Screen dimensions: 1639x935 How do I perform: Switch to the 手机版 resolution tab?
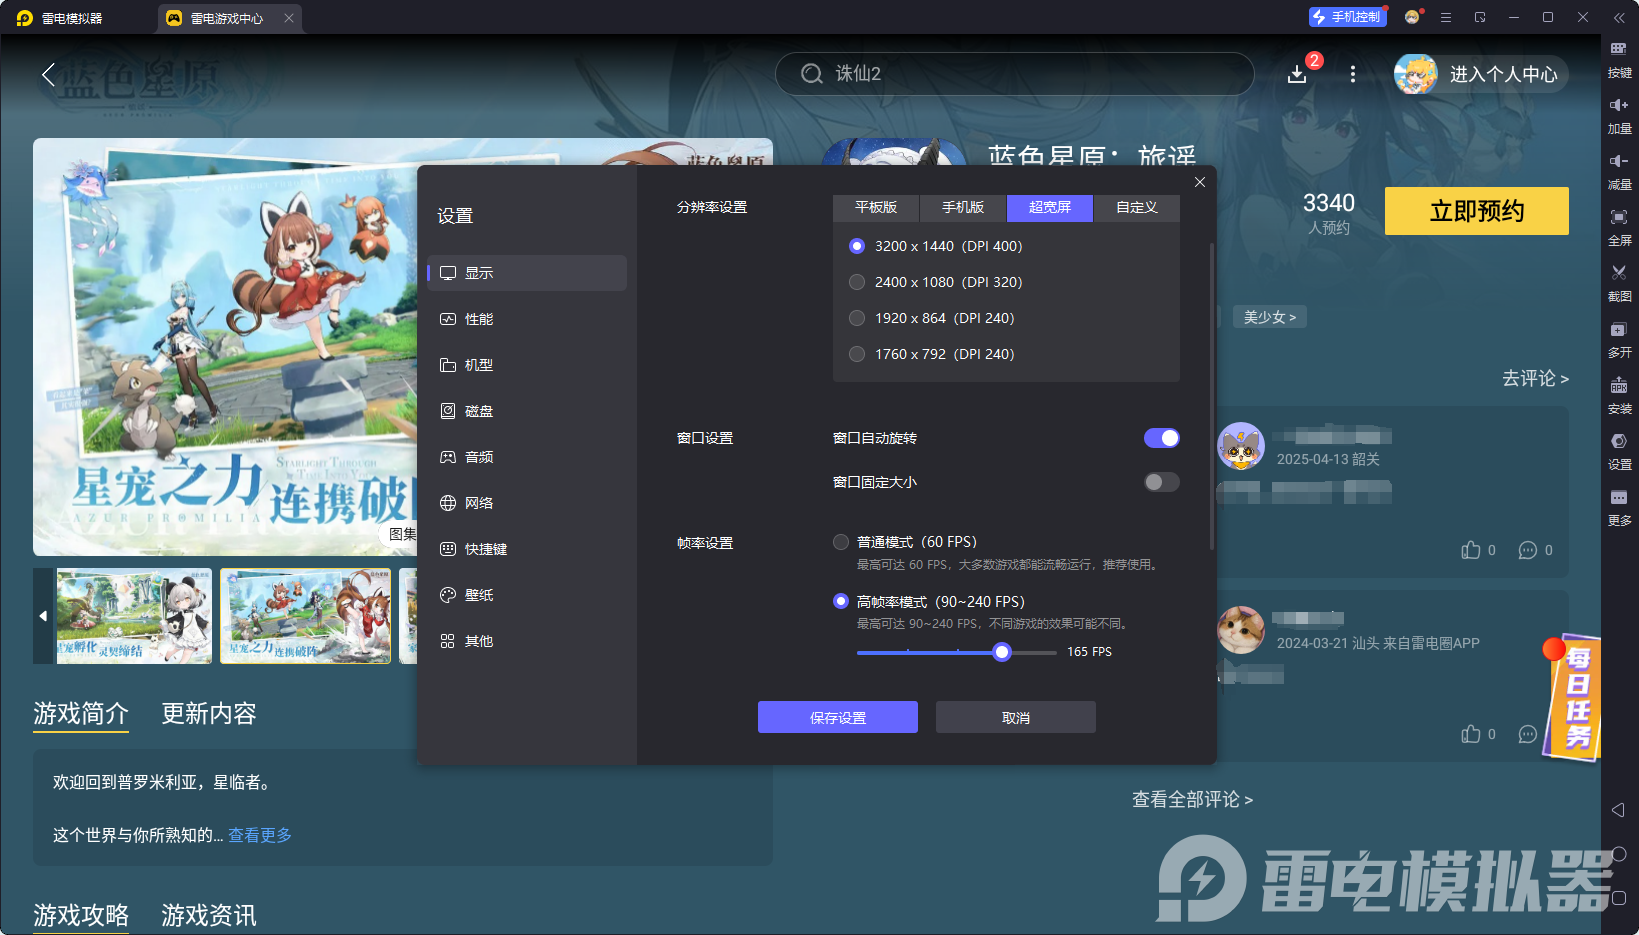click(x=963, y=207)
